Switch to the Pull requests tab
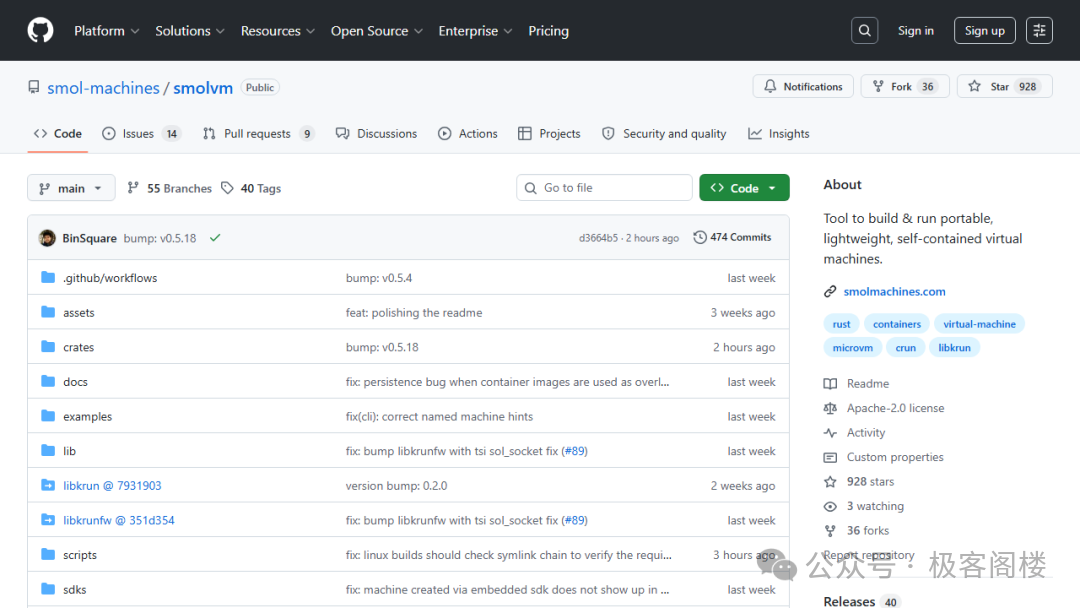Image resolution: width=1080 pixels, height=608 pixels. point(258,134)
